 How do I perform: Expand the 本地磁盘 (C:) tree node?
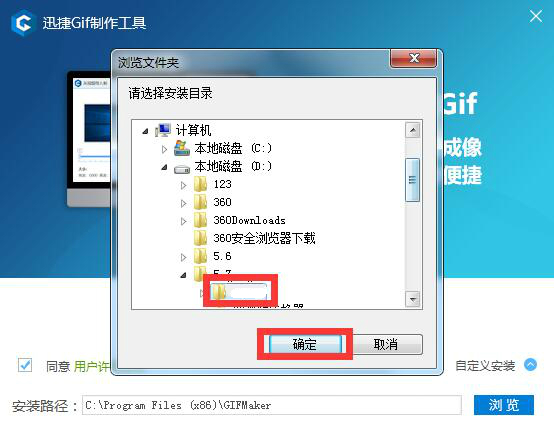coord(164,149)
